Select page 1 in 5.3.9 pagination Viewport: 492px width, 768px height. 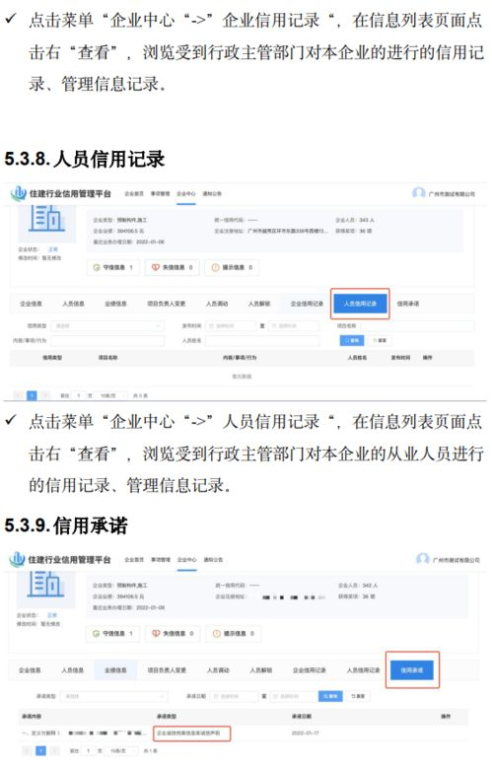pos(41,750)
